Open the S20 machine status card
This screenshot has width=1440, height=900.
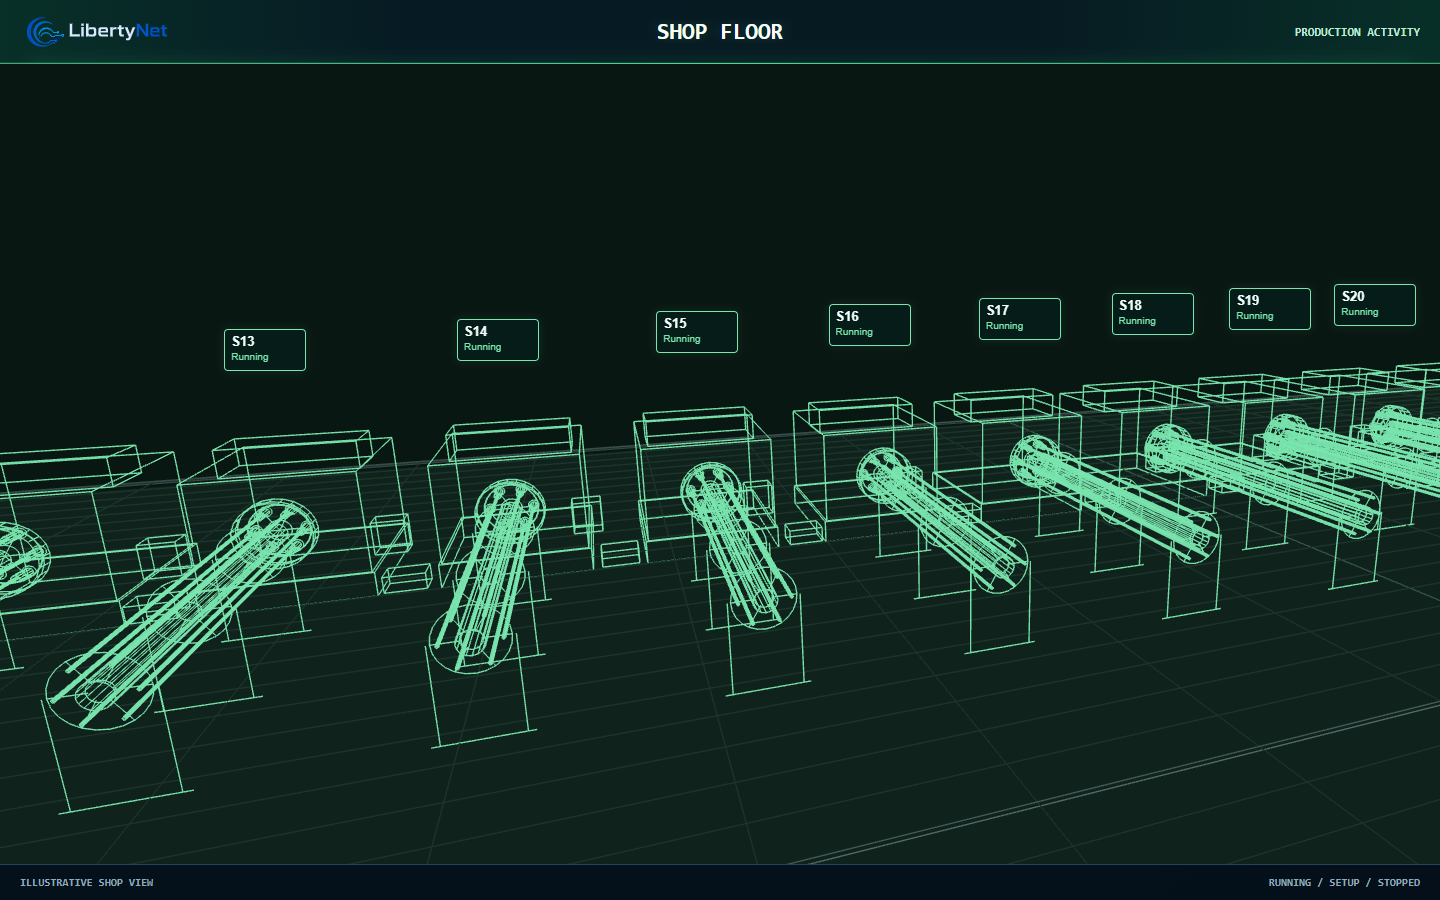click(1375, 305)
